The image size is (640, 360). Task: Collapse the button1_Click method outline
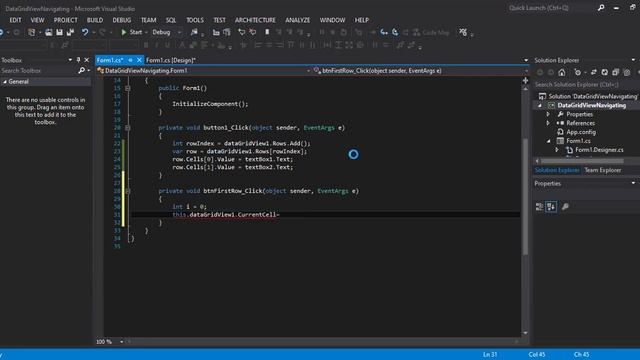pyautogui.click(x=128, y=128)
